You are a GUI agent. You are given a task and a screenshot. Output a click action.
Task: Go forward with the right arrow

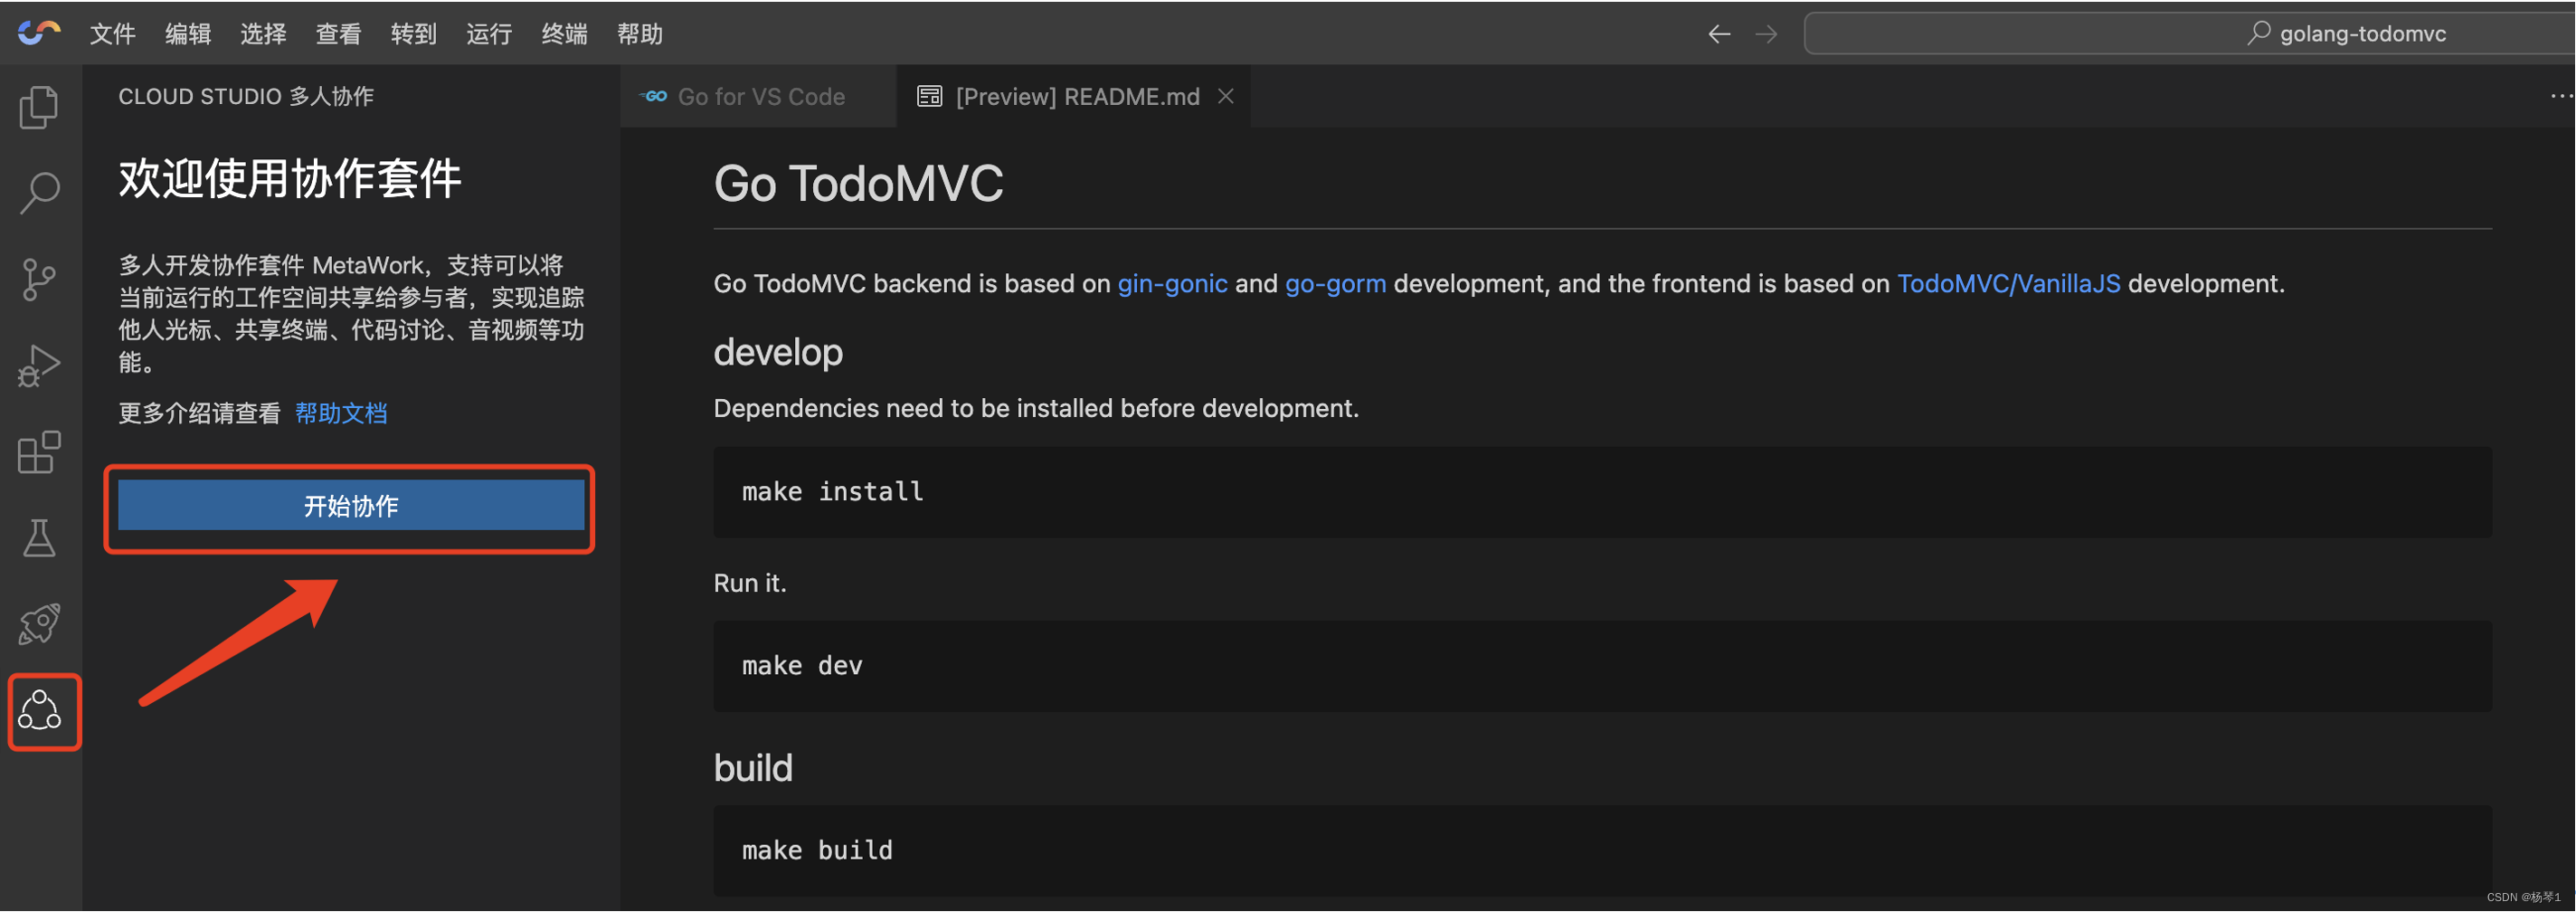click(x=1767, y=34)
